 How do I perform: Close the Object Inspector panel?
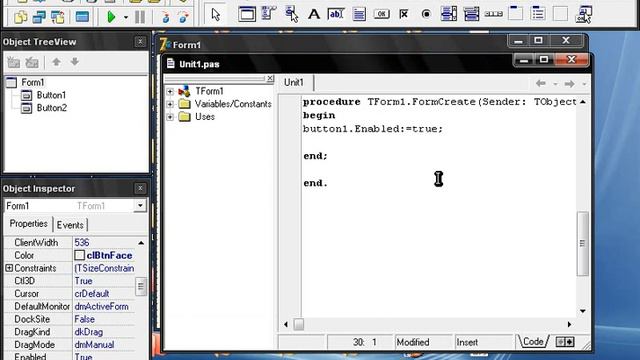[140, 188]
